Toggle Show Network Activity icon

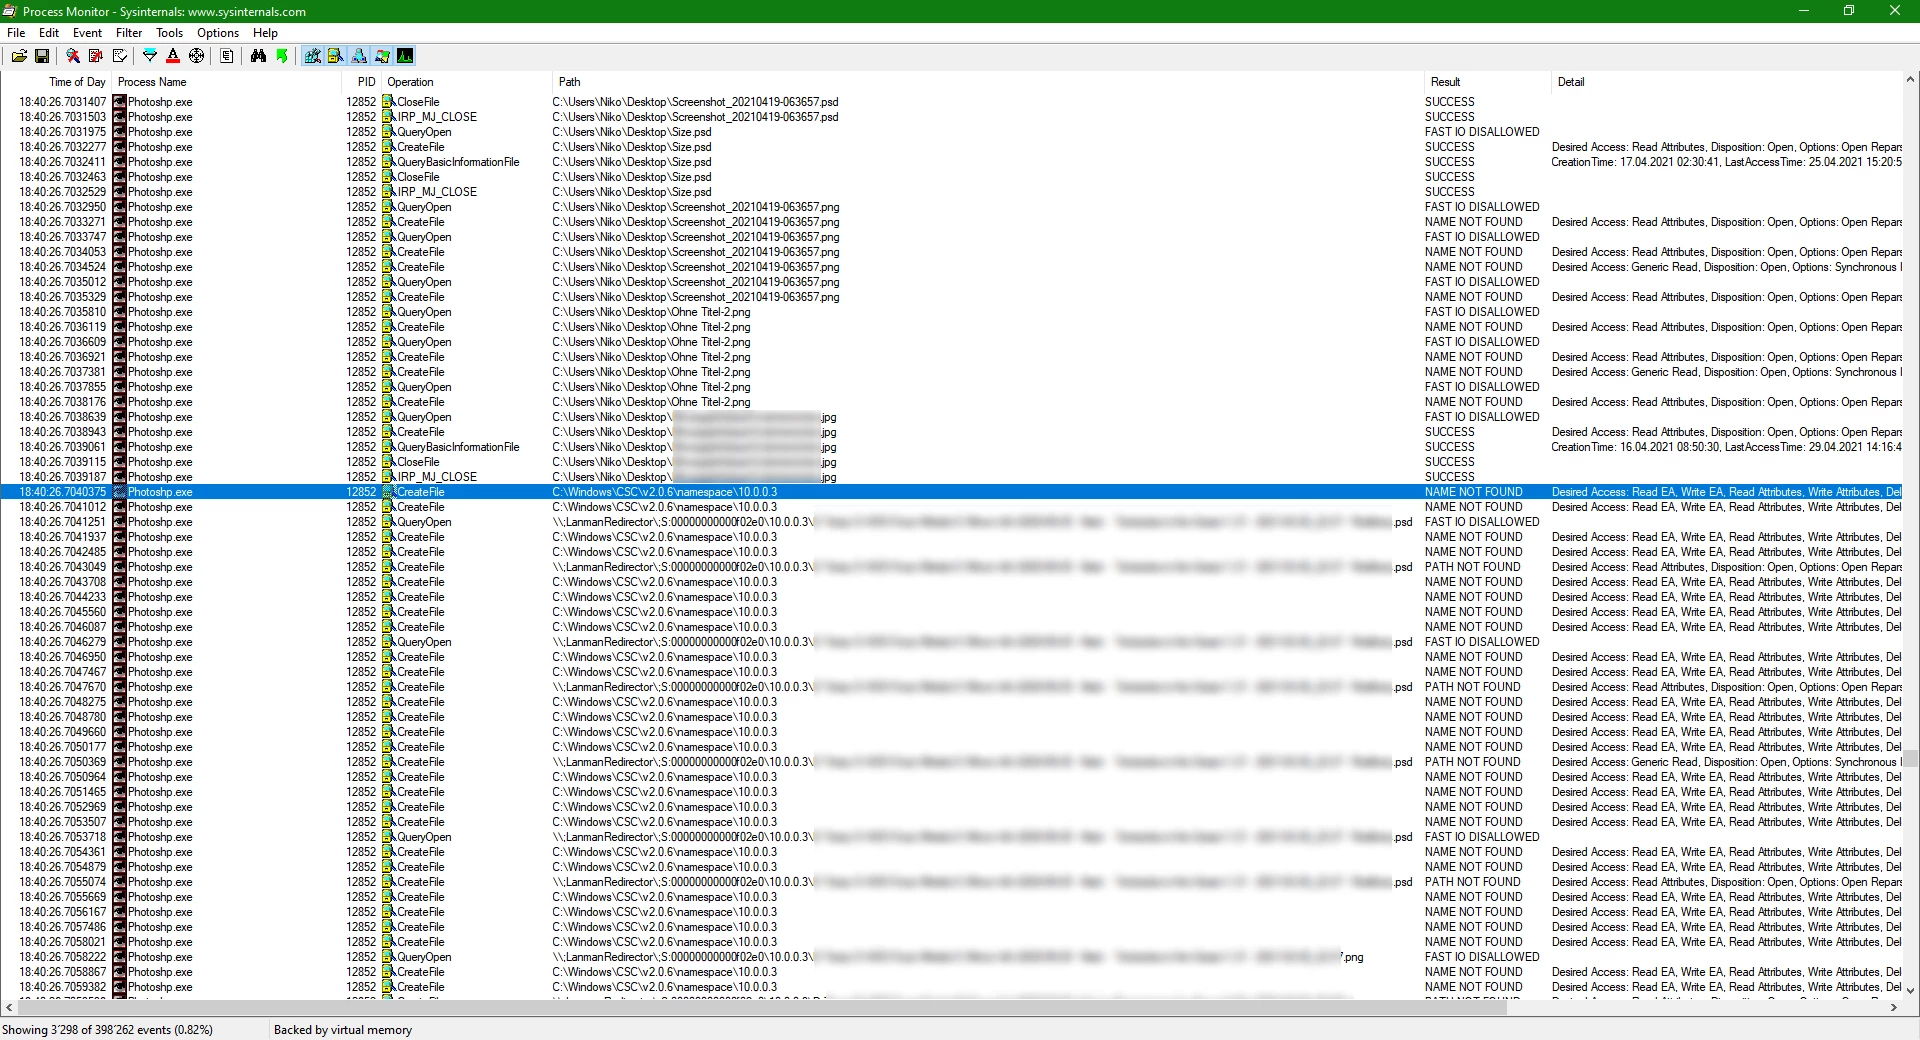pyautogui.click(x=359, y=56)
